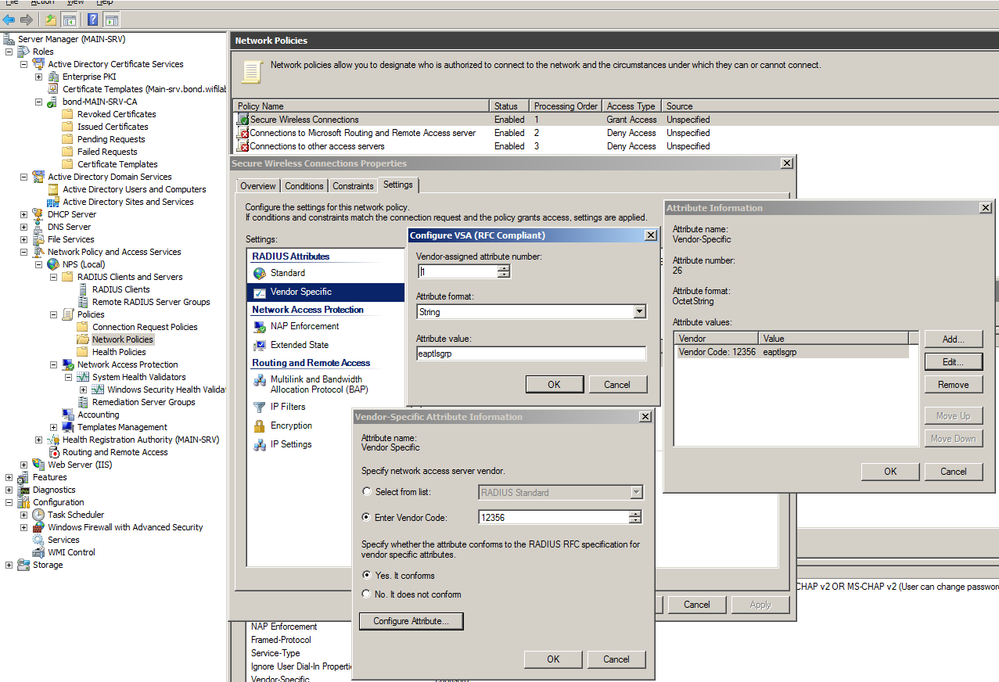Increase the vendor code stepper value
The height and width of the screenshot is (682, 999).
click(634, 513)
